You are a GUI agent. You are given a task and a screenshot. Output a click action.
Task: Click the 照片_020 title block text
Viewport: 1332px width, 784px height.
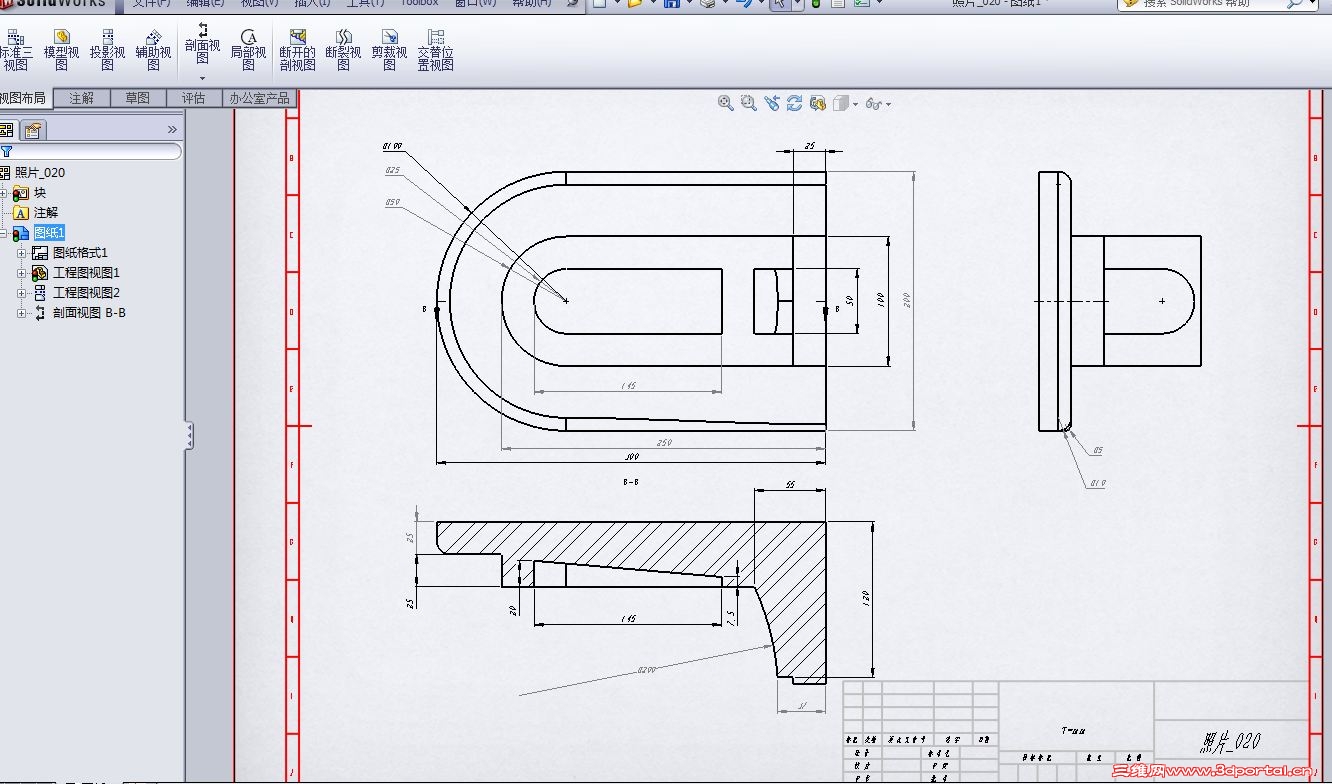[1230, 741]
